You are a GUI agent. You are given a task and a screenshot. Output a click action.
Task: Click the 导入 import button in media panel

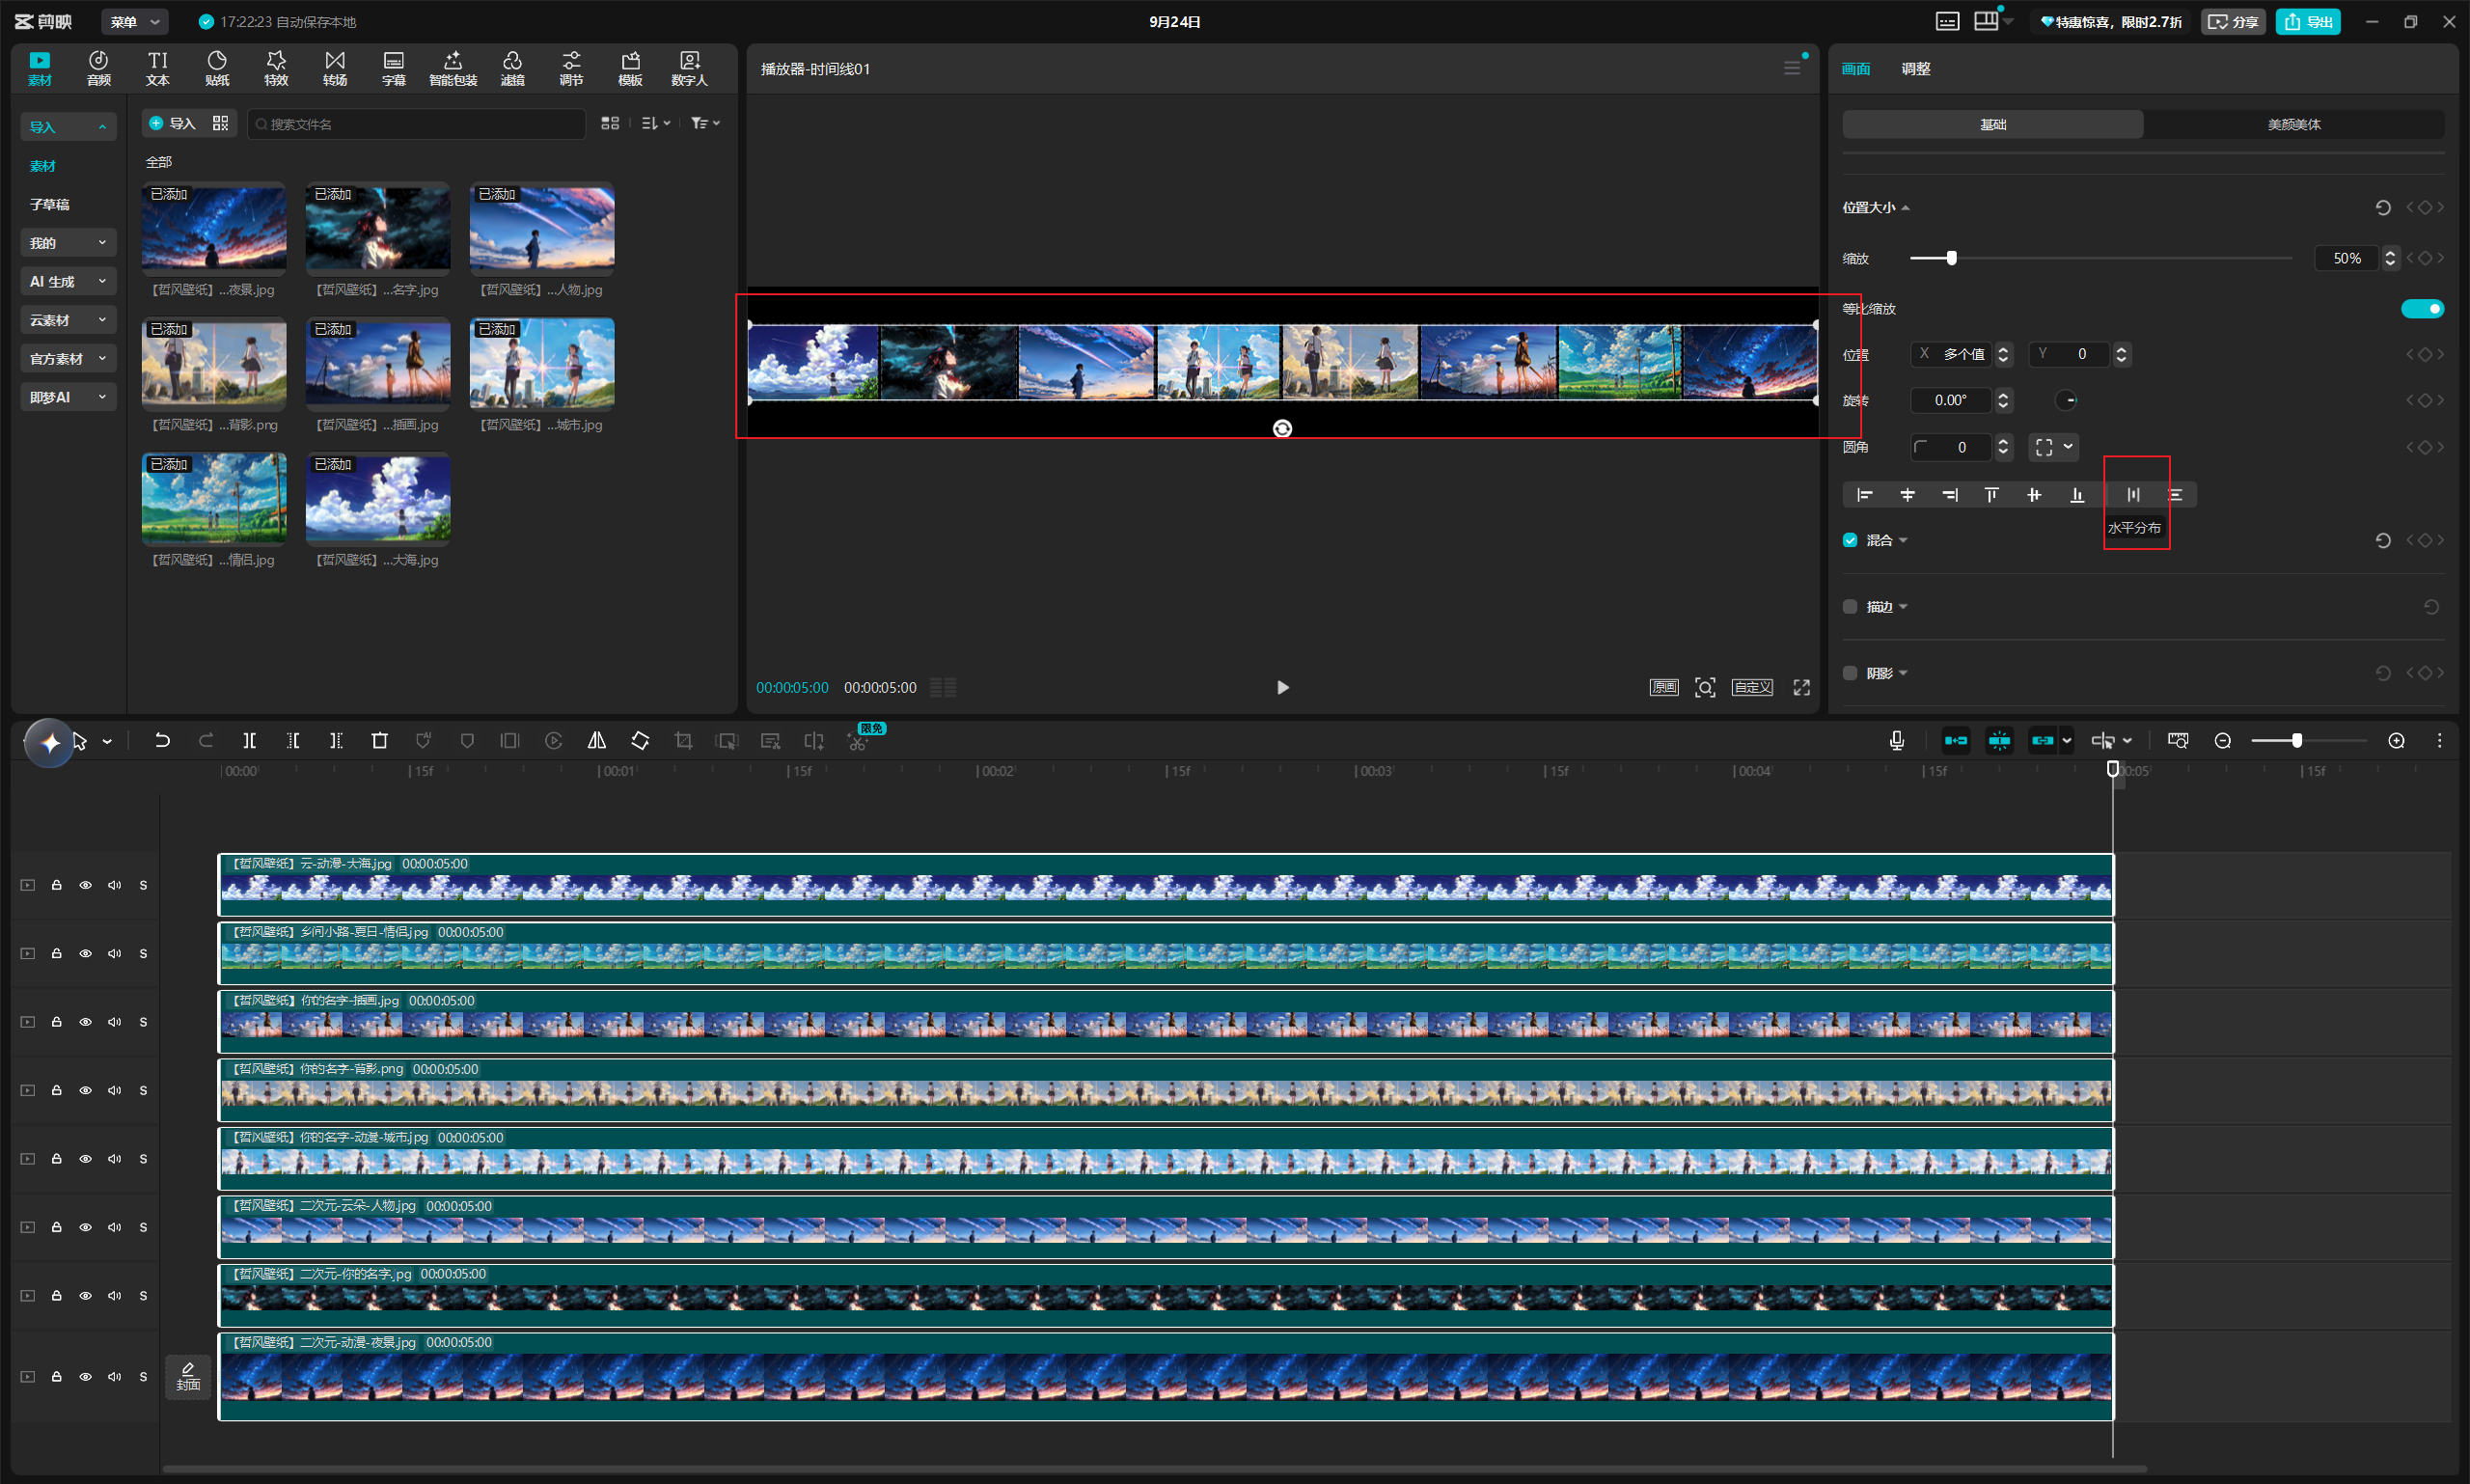pyautogui.click(x=171, y=123)
